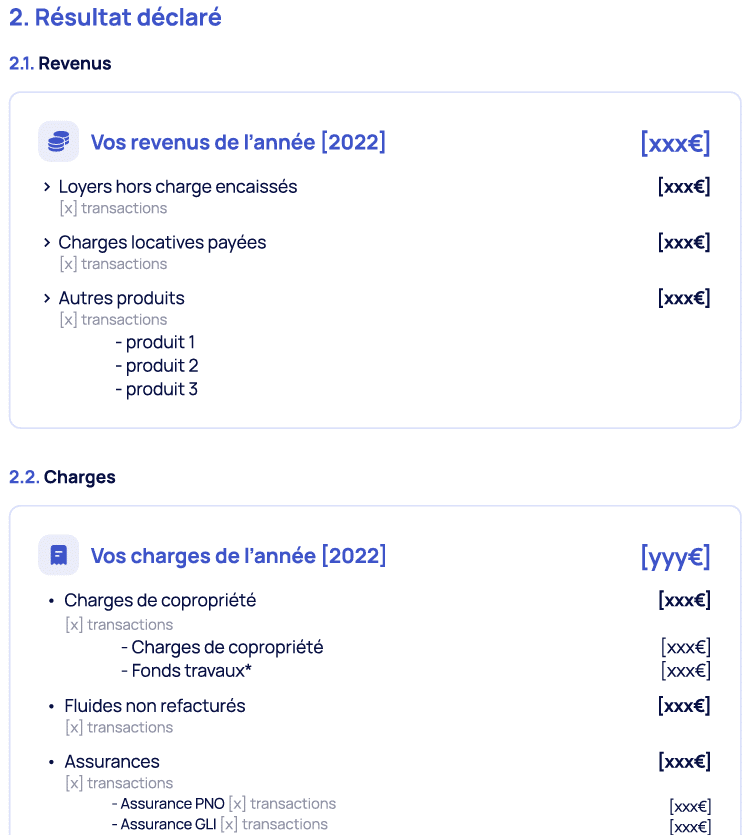Screen dimensions: 747x835
Task: Click Fonds travaux* sub-item
Action: click(x=186, y=671)
